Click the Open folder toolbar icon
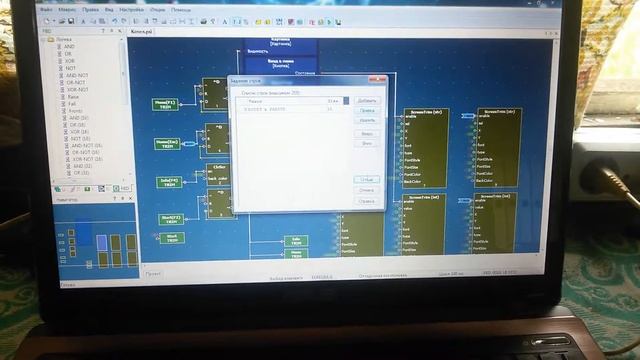The height and width of the screenshot is (360, 640). [62, 21]
